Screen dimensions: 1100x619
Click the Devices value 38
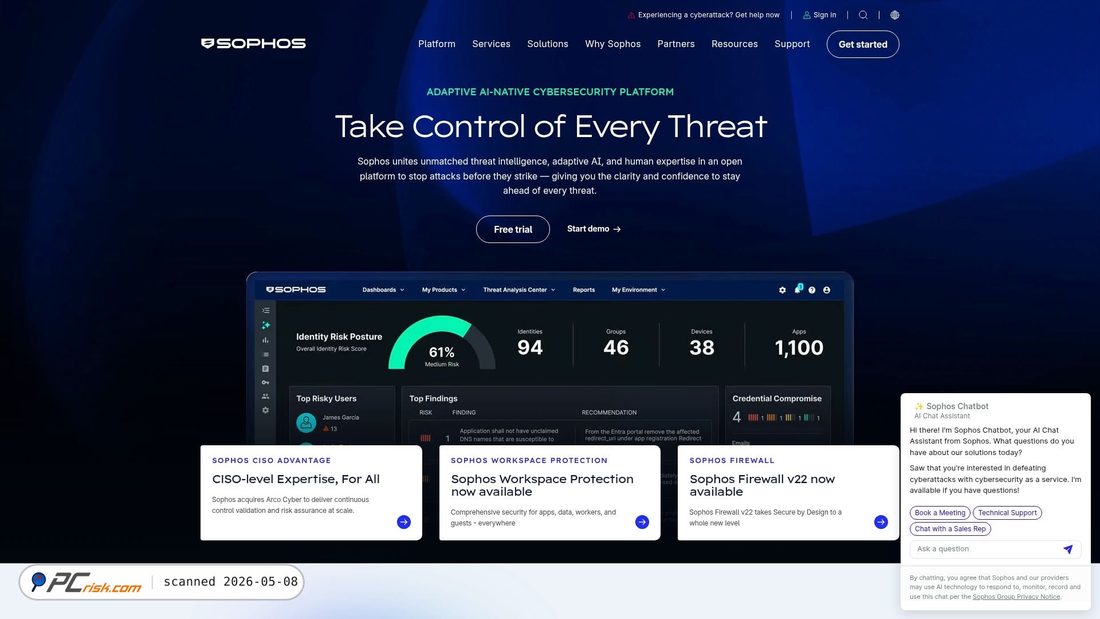click(x=702, y=347)
